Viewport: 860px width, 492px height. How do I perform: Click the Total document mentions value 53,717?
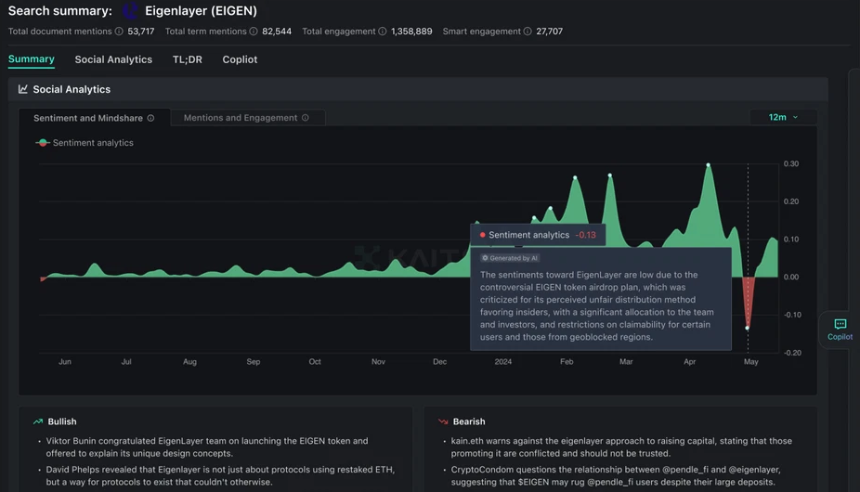[141, 31]
